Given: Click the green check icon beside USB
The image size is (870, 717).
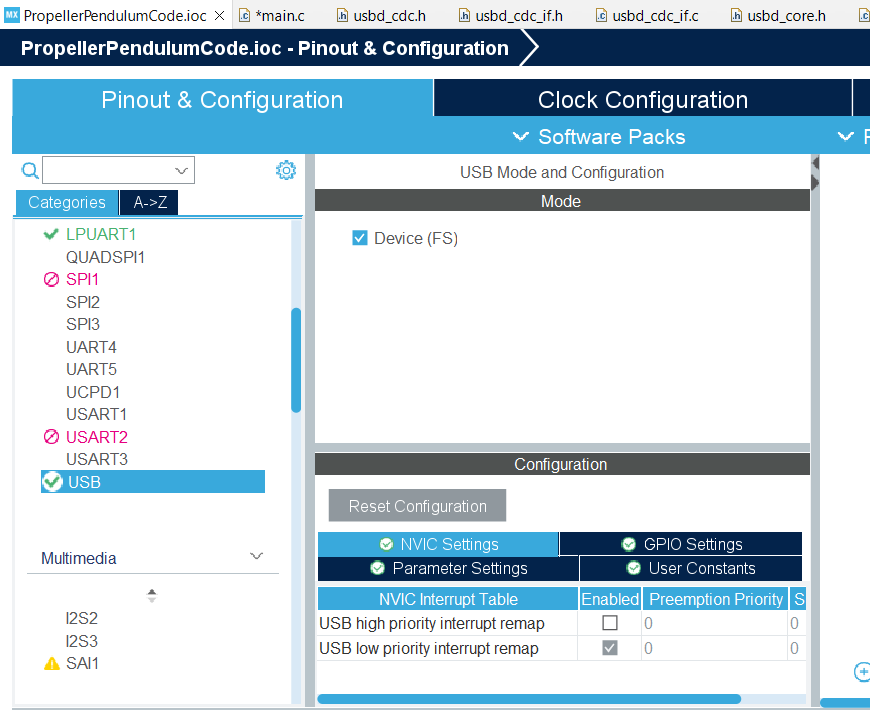Looking at the screenshot, I should point(52,481).
